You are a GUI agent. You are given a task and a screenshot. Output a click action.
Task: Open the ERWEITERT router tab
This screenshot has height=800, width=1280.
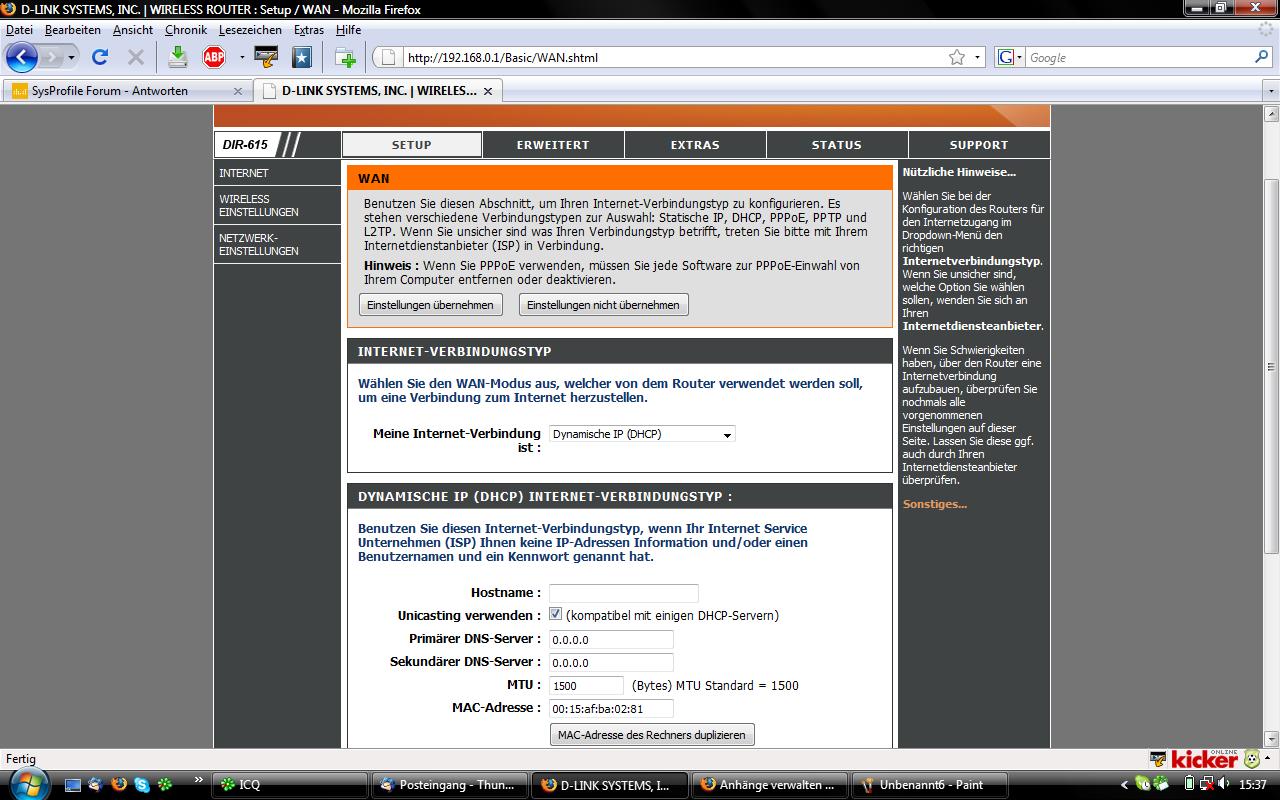553,145
